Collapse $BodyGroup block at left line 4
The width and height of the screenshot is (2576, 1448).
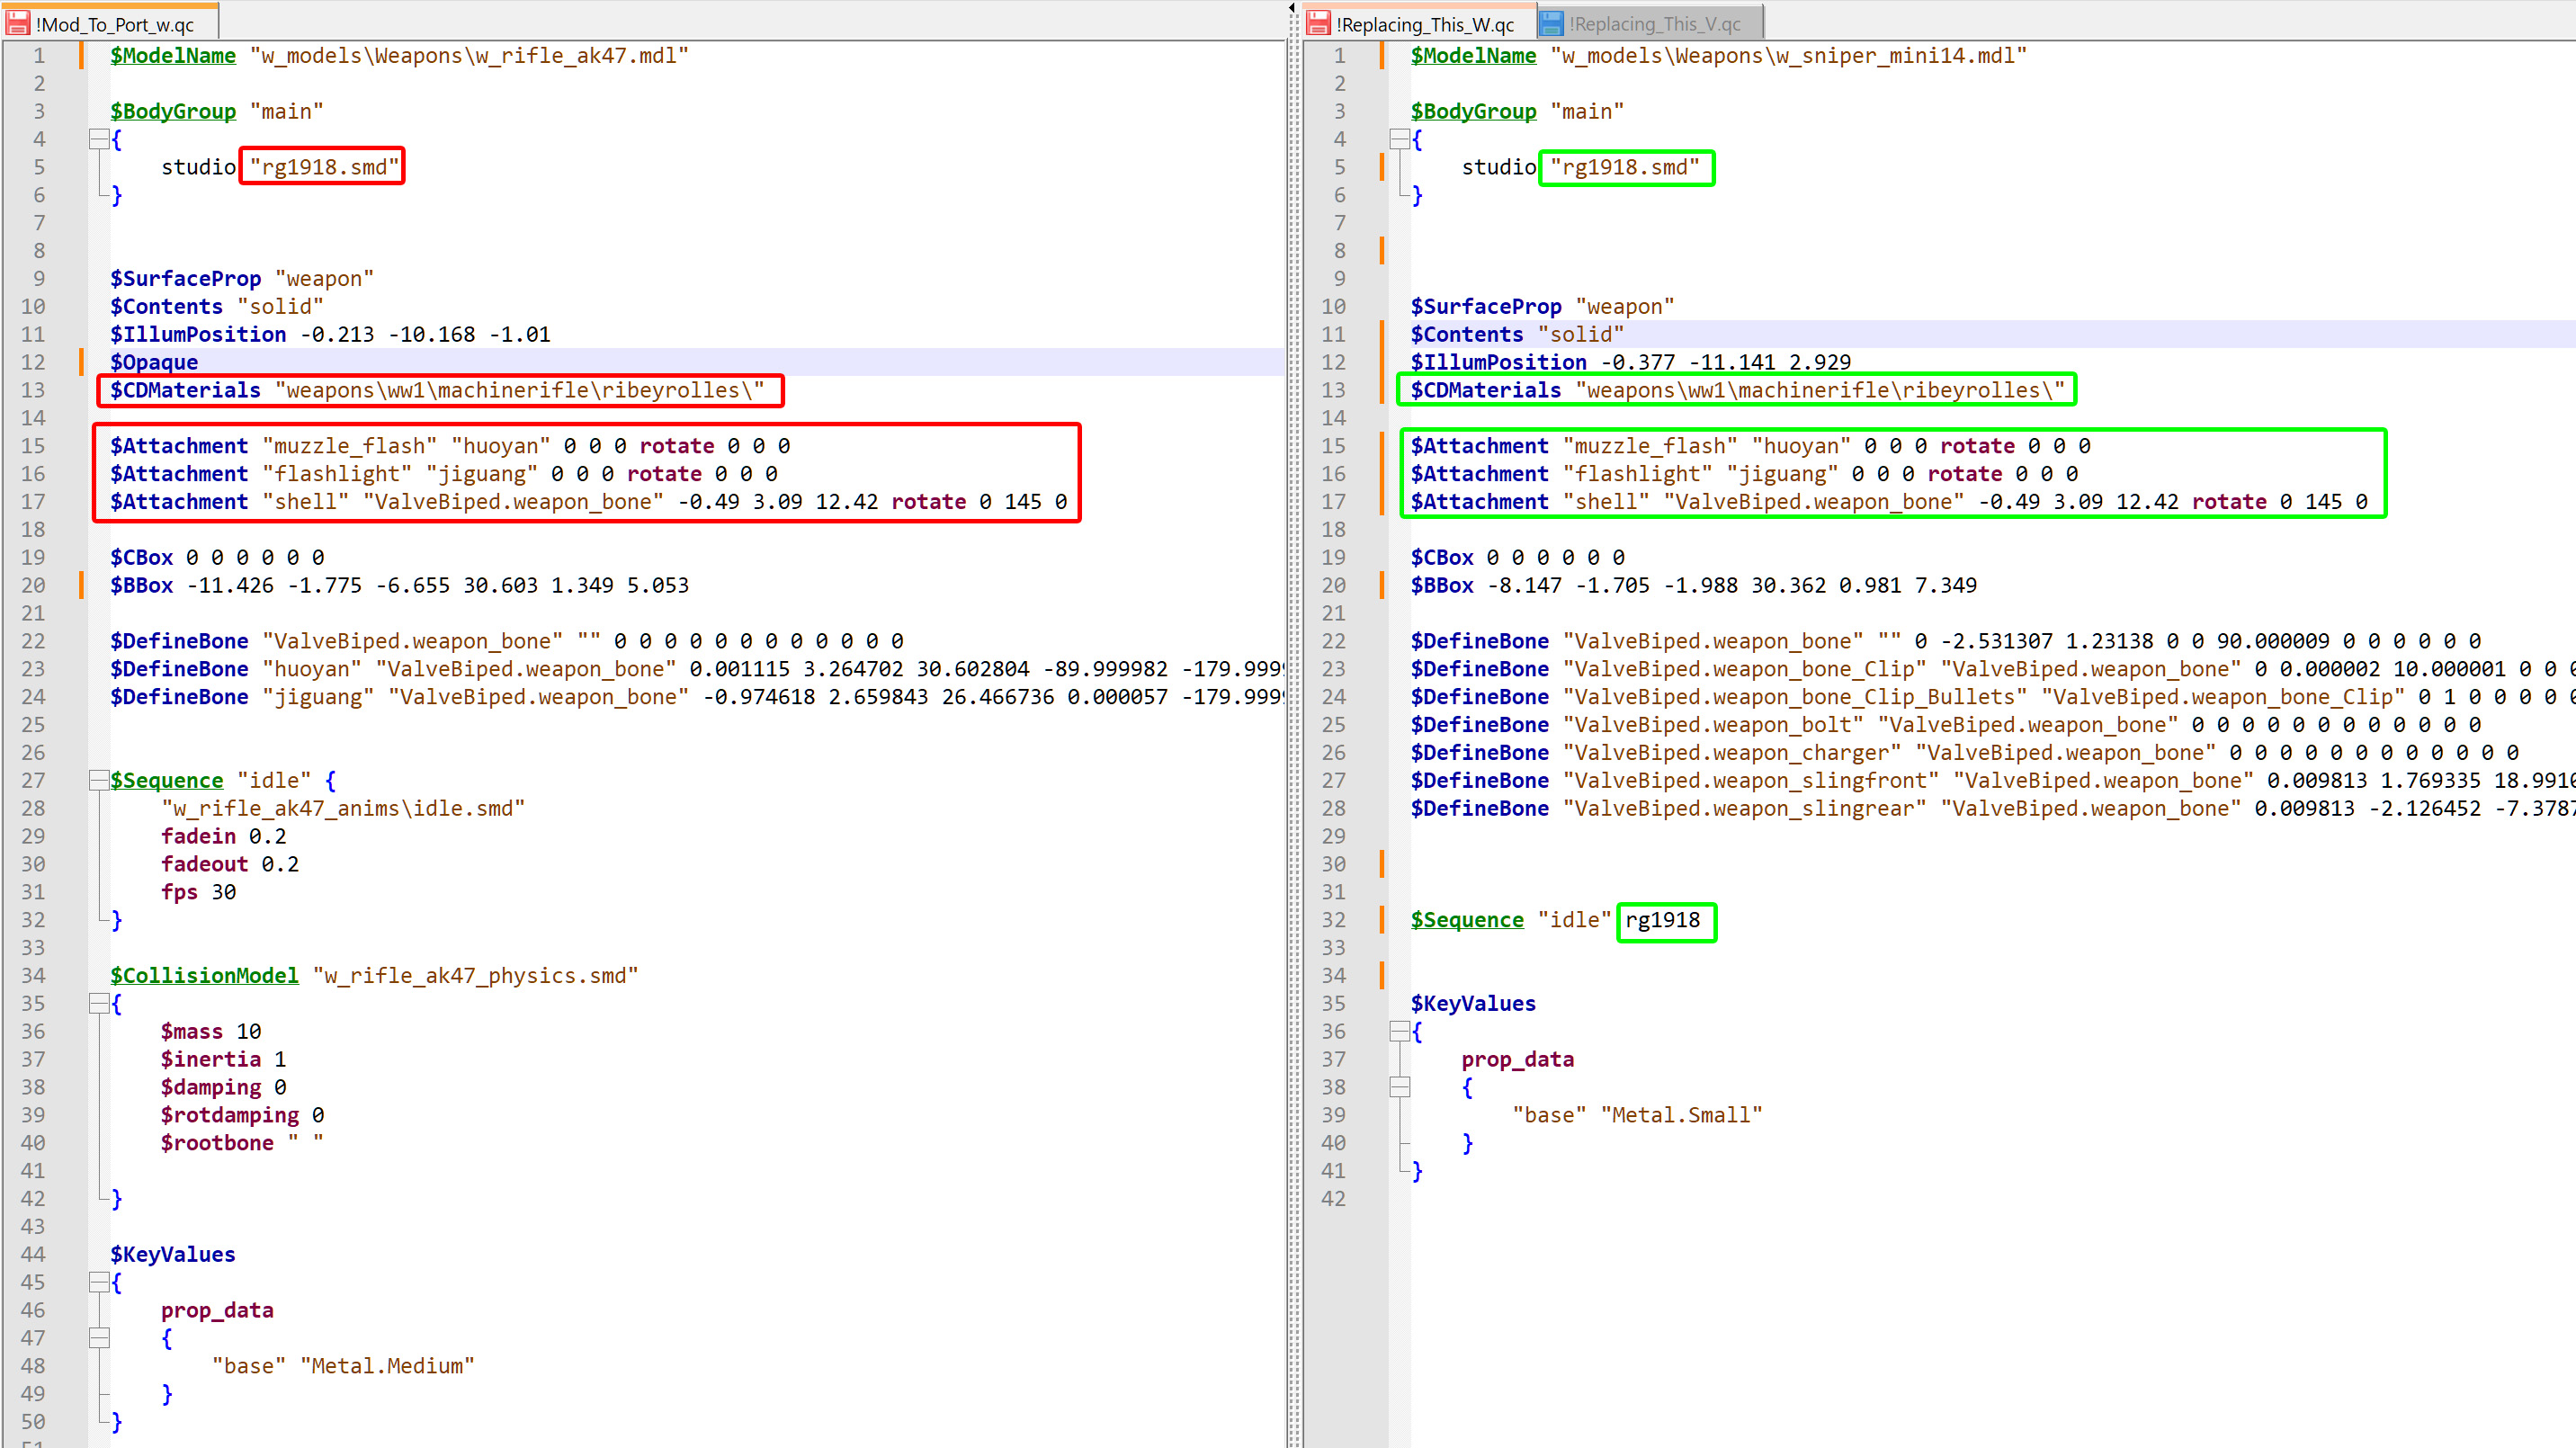98,139
